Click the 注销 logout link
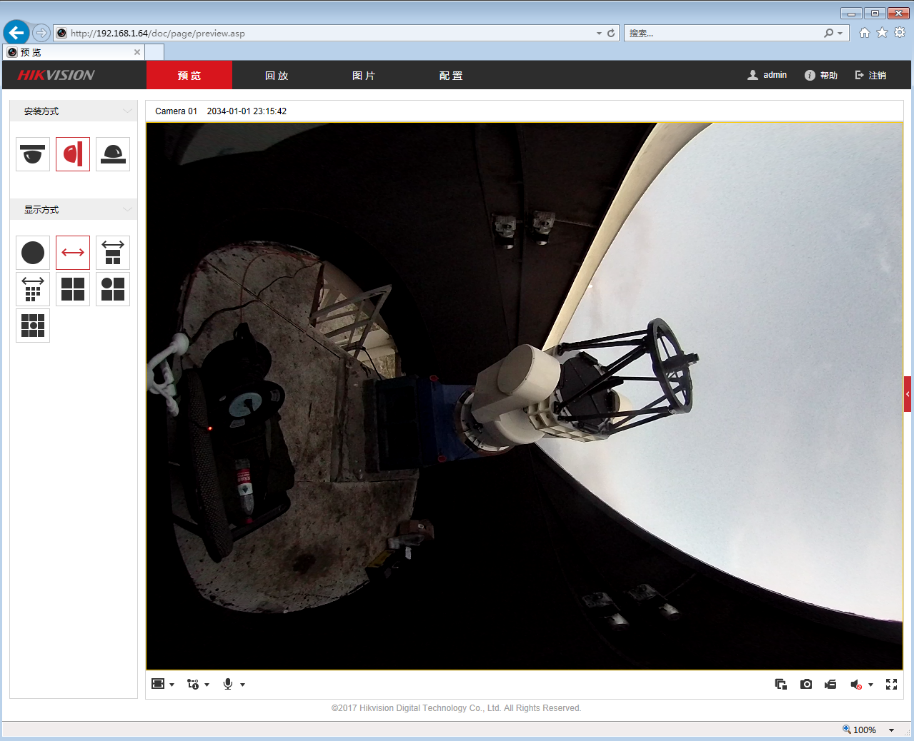Viewport: 914px width, 741px height. pos(870,75)
